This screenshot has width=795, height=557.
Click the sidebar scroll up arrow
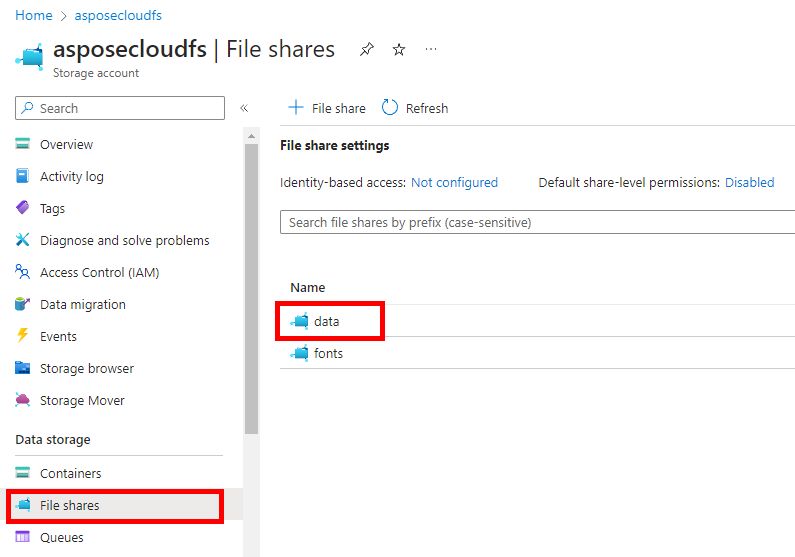click(251, 136)
